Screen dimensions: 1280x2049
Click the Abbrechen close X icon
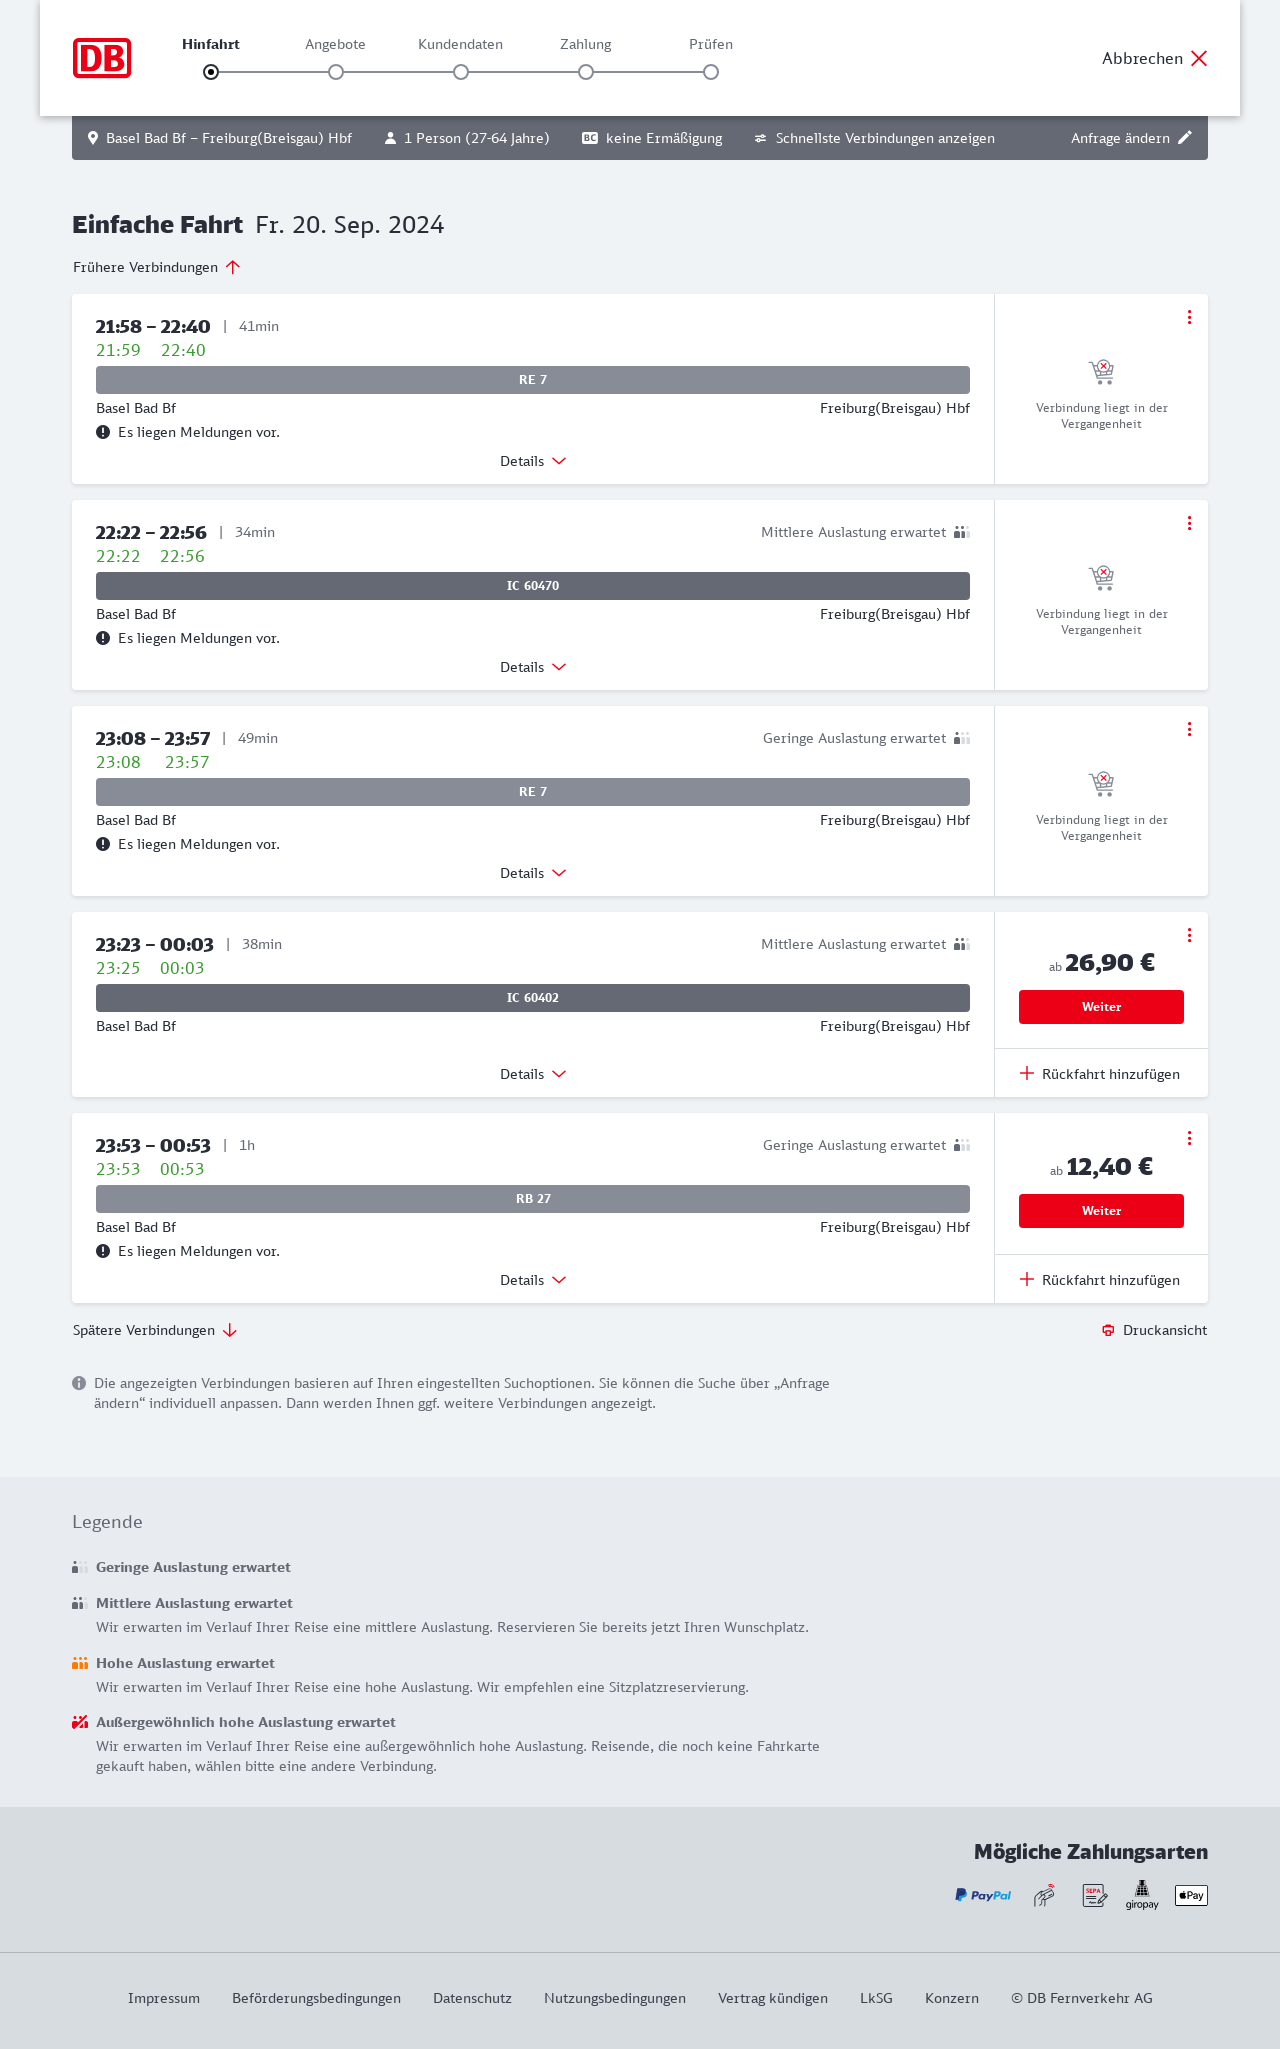pos(1199,58)
